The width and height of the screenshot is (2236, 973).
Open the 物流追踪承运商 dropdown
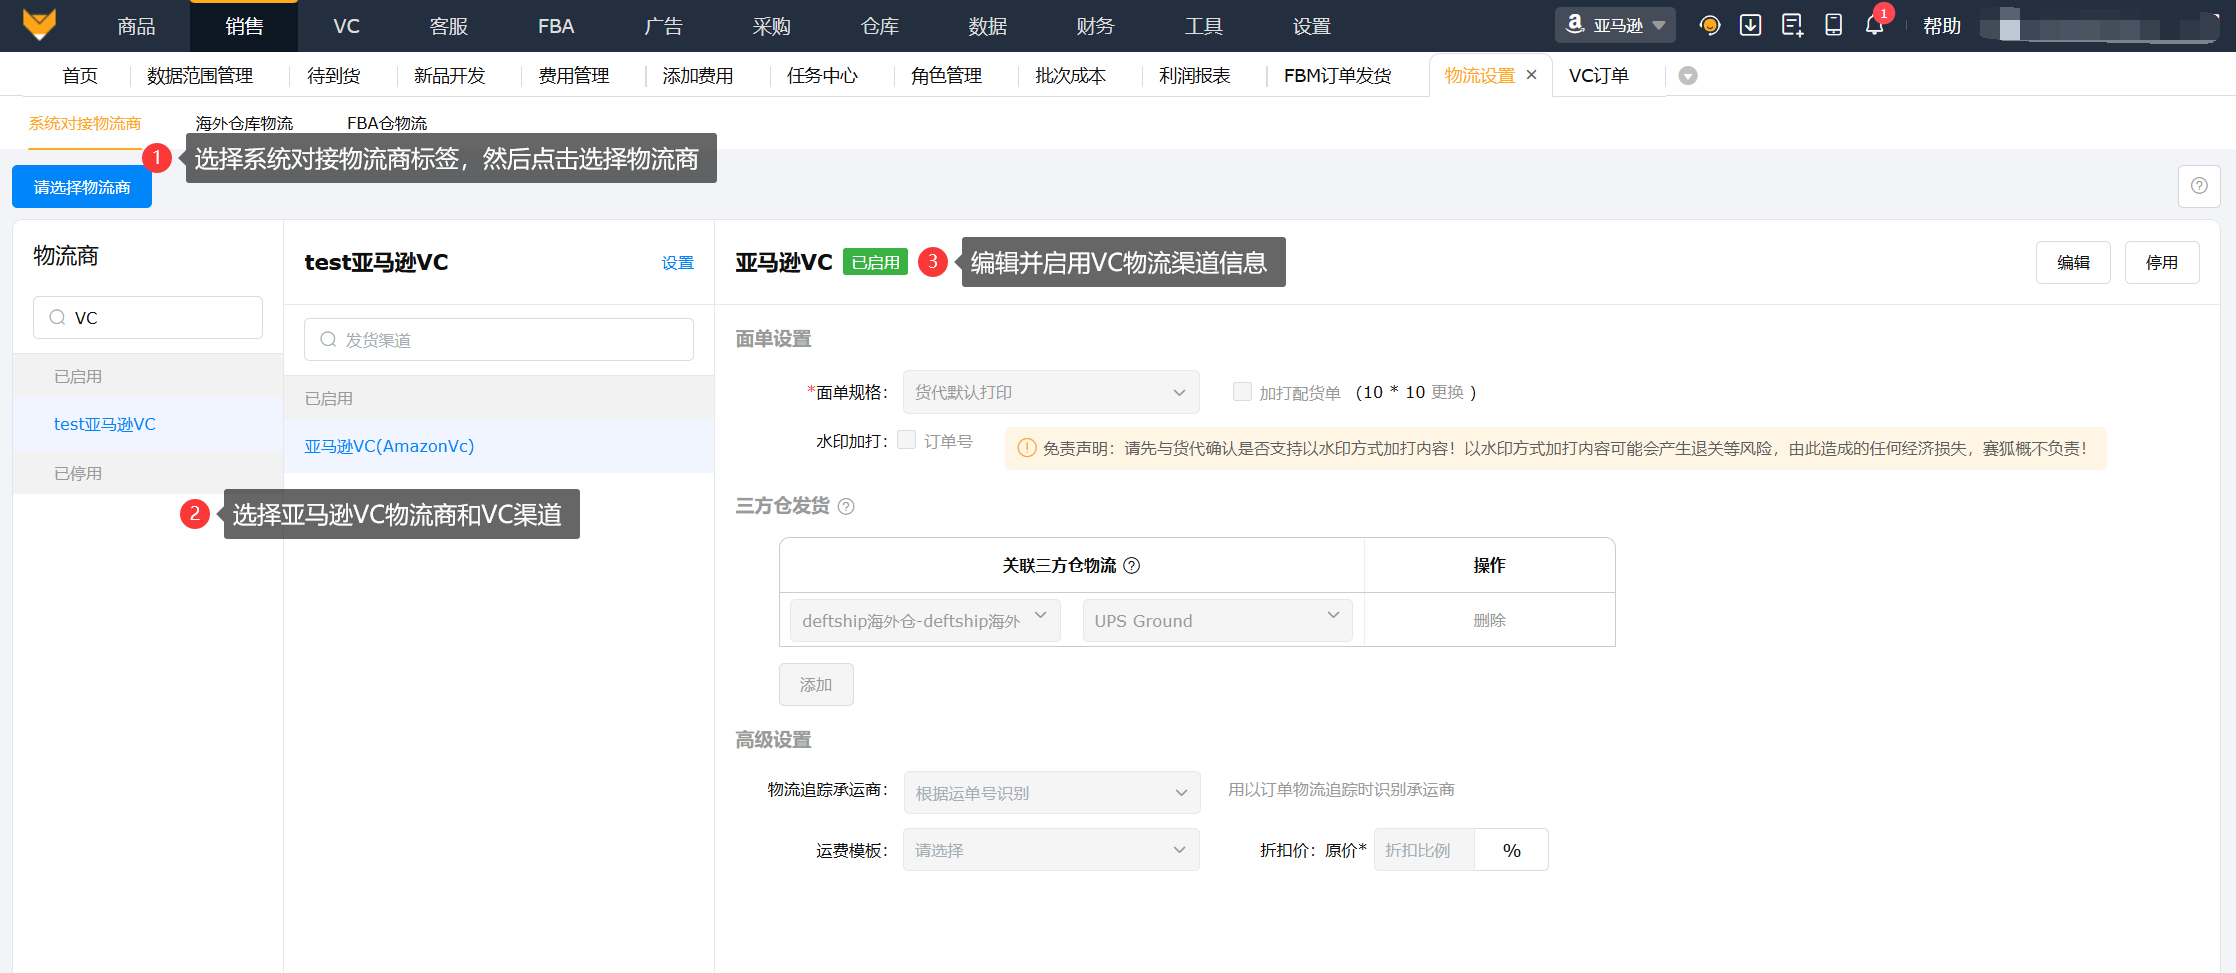pyautogui.click(x=1051, y=793)
